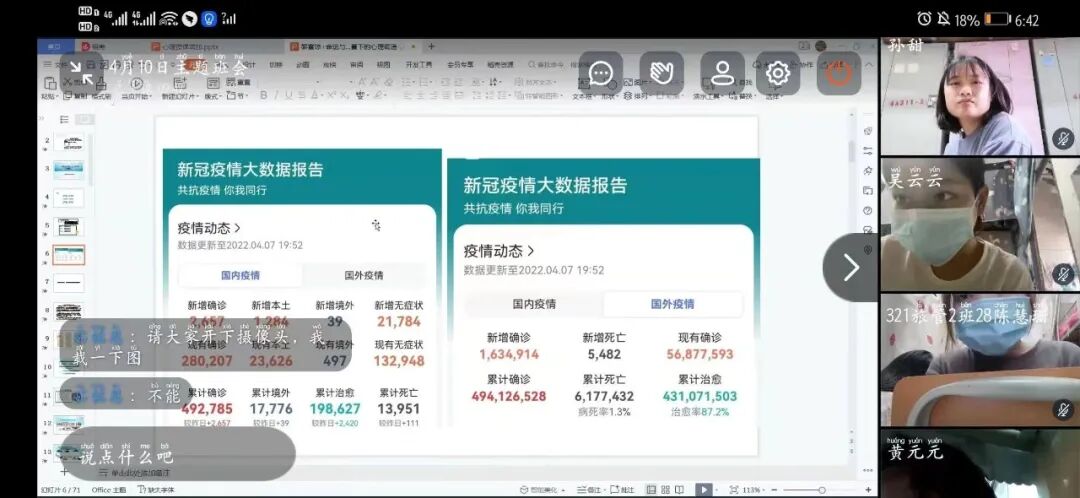
Task: Select the 国内疫情 tab in left report
Action: 240,276
